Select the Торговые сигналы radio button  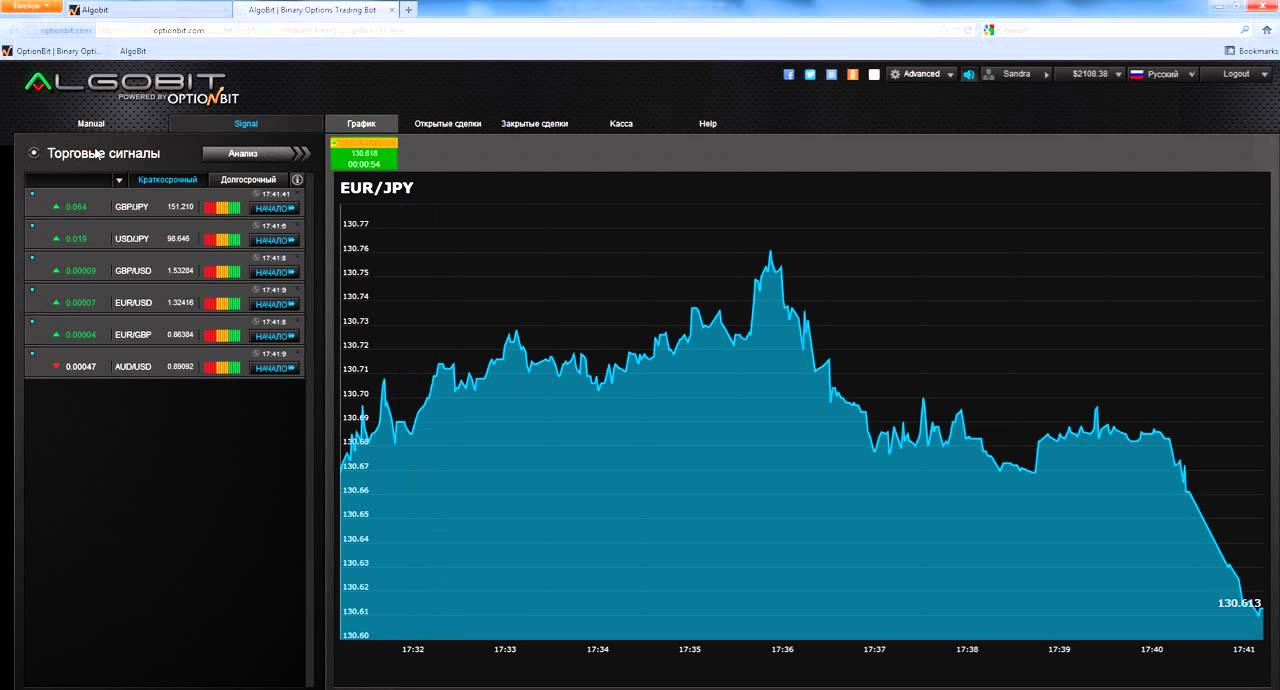(x=34, y=153)
